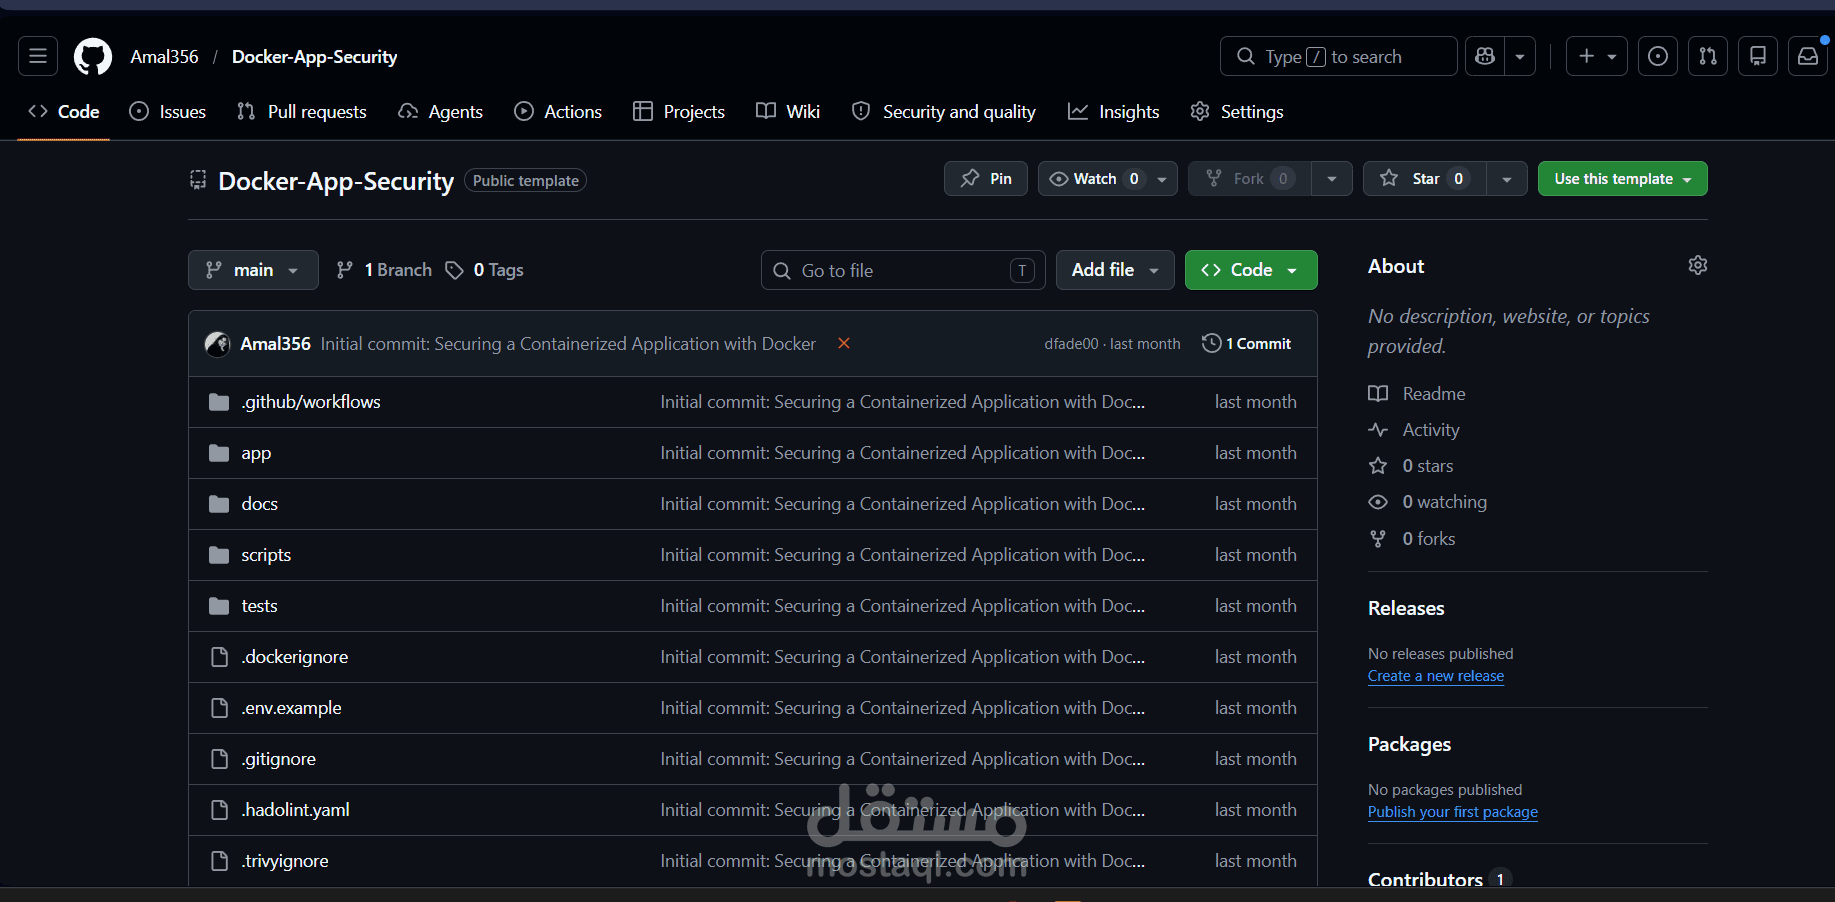The width and height of the screenshot is (1835, 902).
Task: Expand the Fork options dropdown arrow
Action: coord(1332,179)
